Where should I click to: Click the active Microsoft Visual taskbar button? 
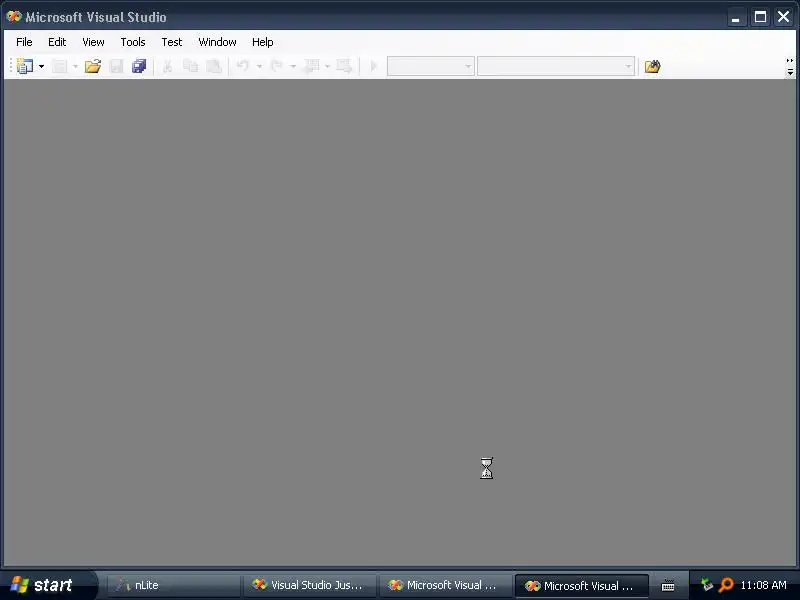coord(582,586)
